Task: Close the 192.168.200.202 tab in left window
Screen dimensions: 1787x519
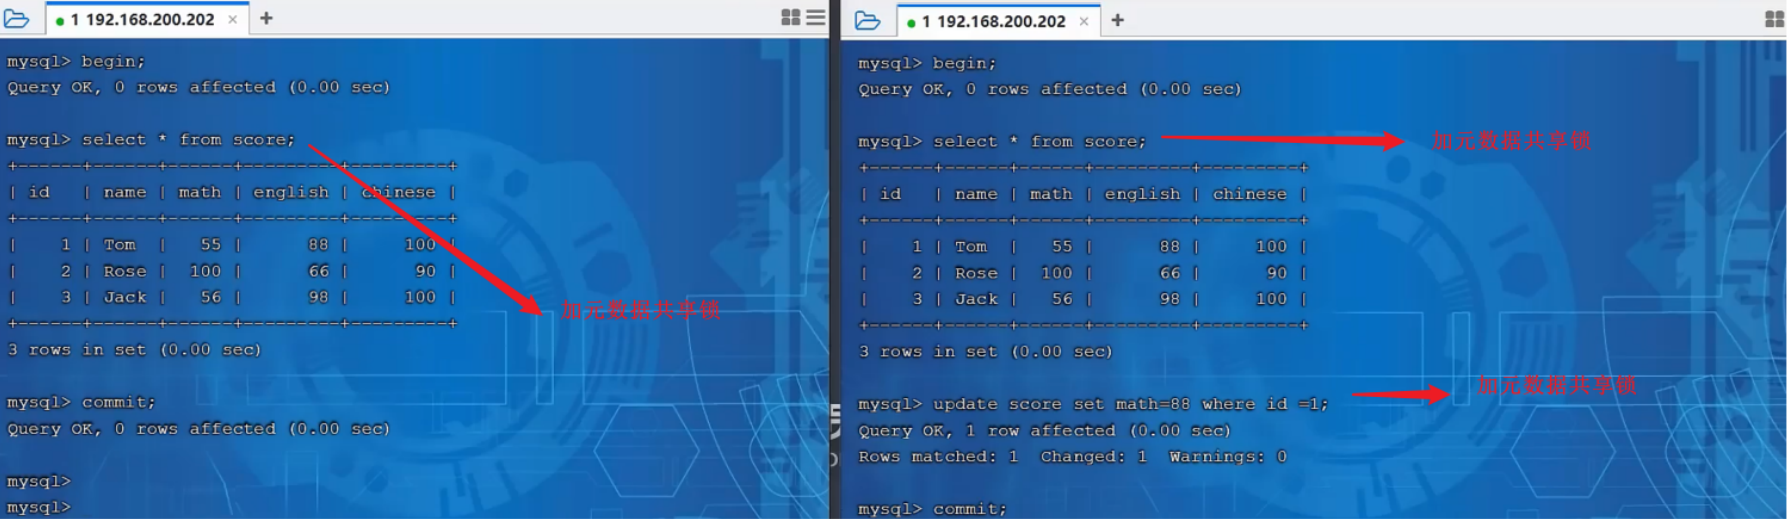Action: tap(233, 19)
